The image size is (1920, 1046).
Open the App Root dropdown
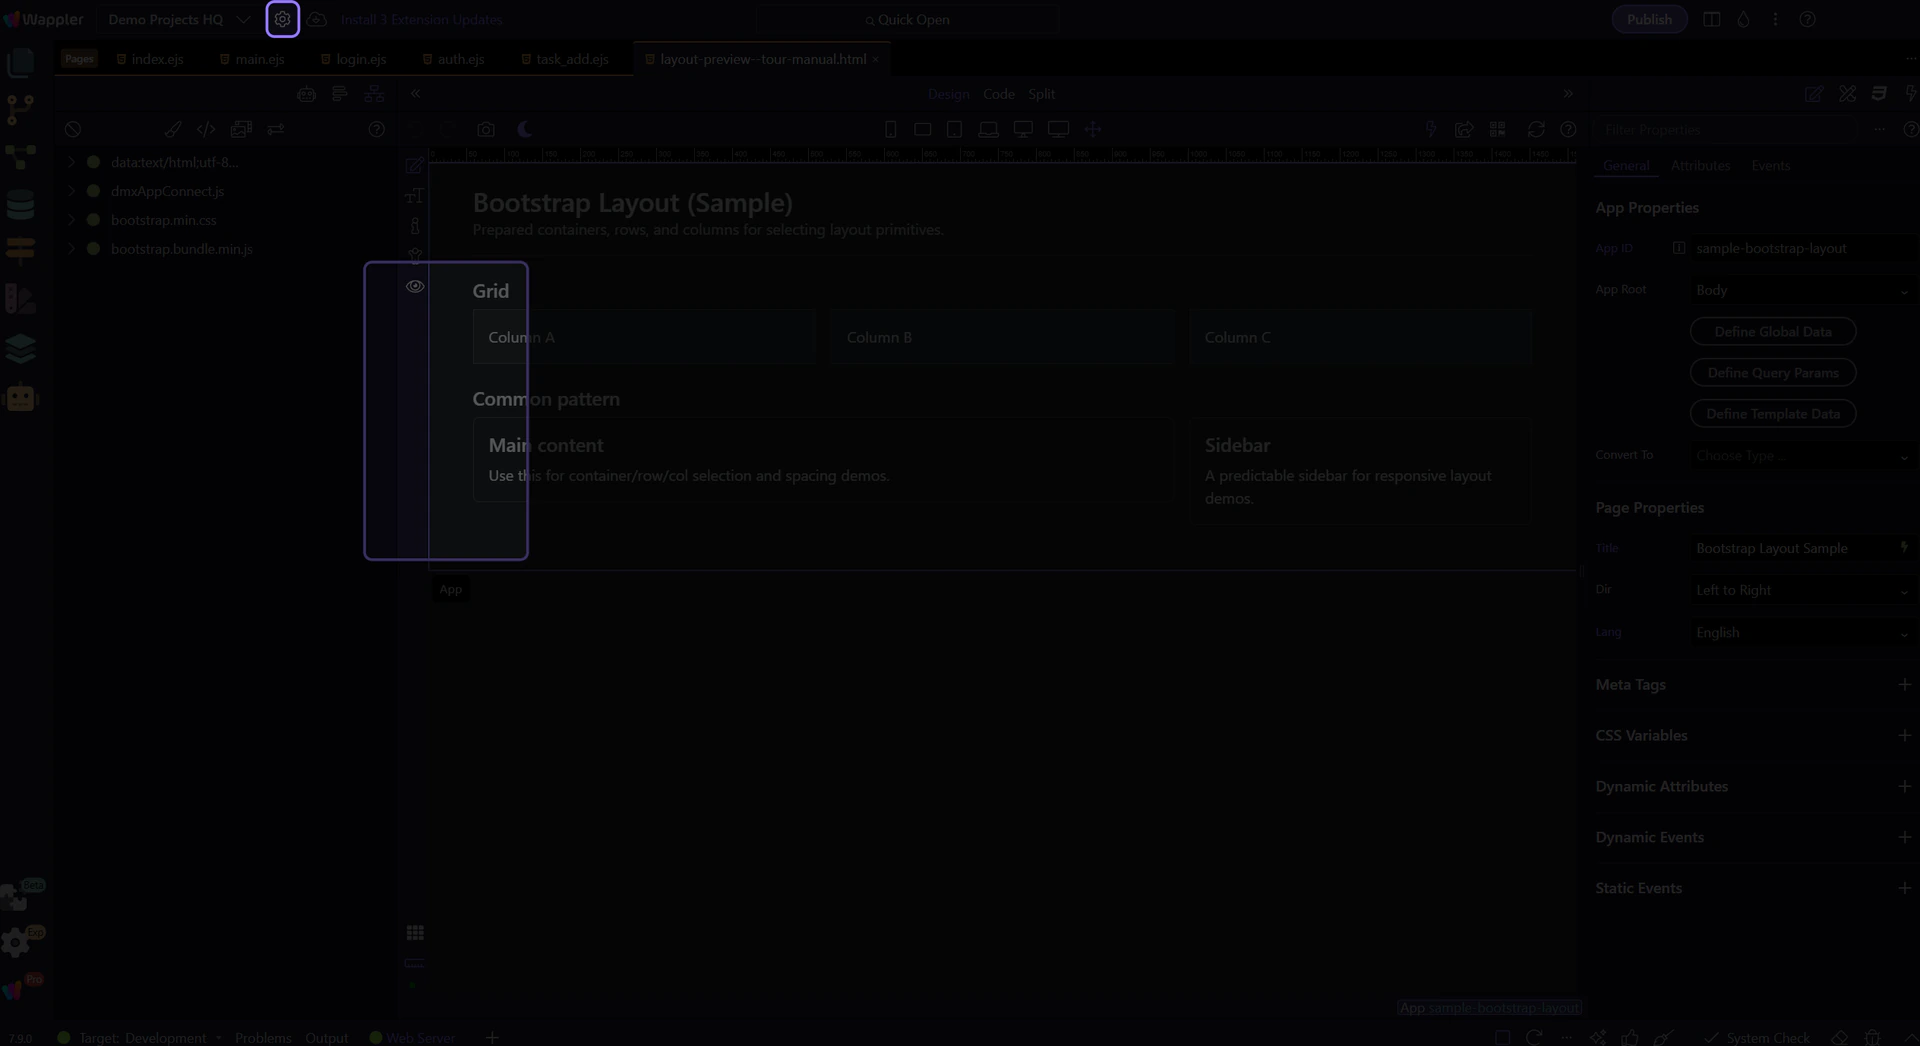pyautogui.click(x=1800, y=290)
